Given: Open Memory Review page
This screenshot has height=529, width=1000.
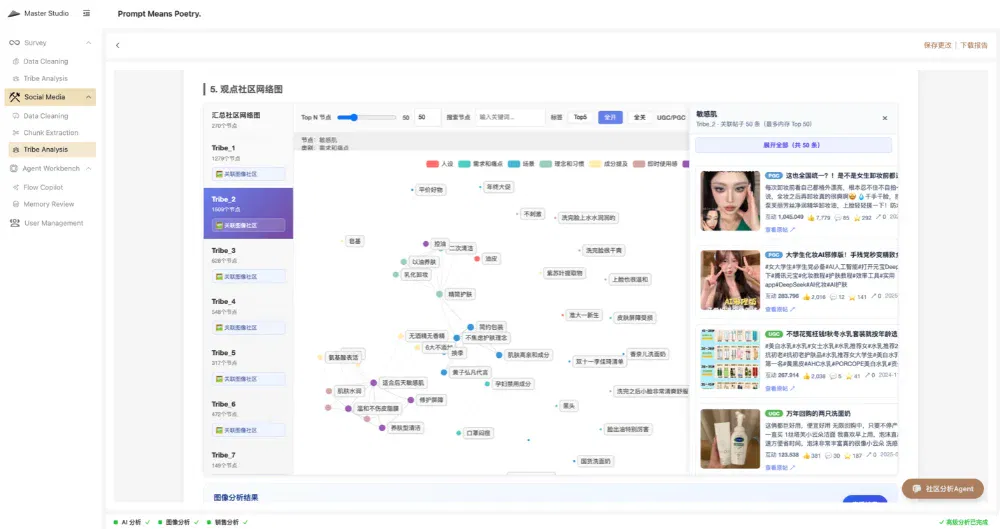Looking at the screenshot, I should pos(48,204).
